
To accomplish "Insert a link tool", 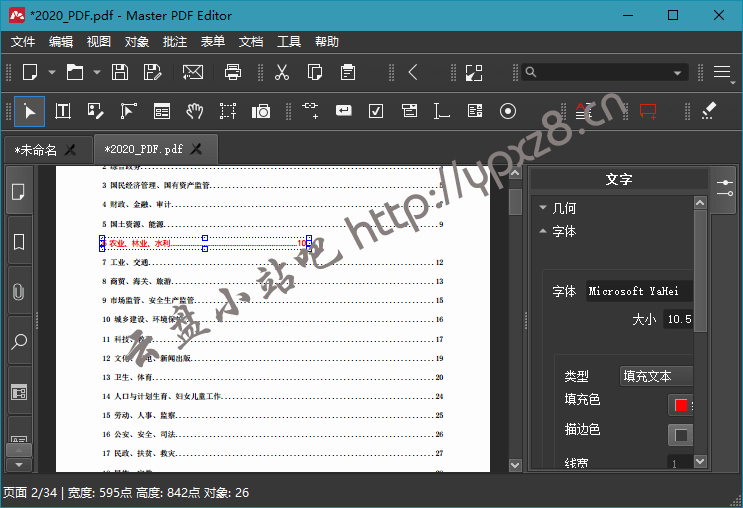I will [x=310, y=110].
